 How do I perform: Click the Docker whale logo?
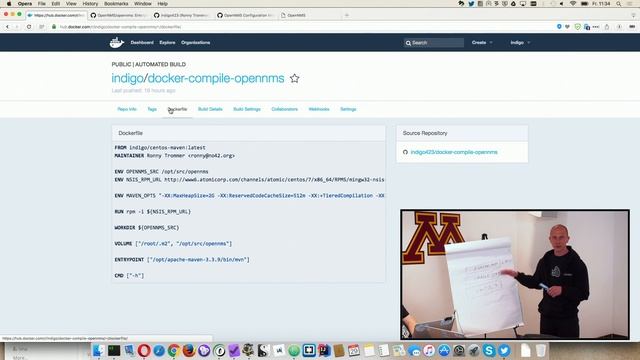tap(117, 42)
